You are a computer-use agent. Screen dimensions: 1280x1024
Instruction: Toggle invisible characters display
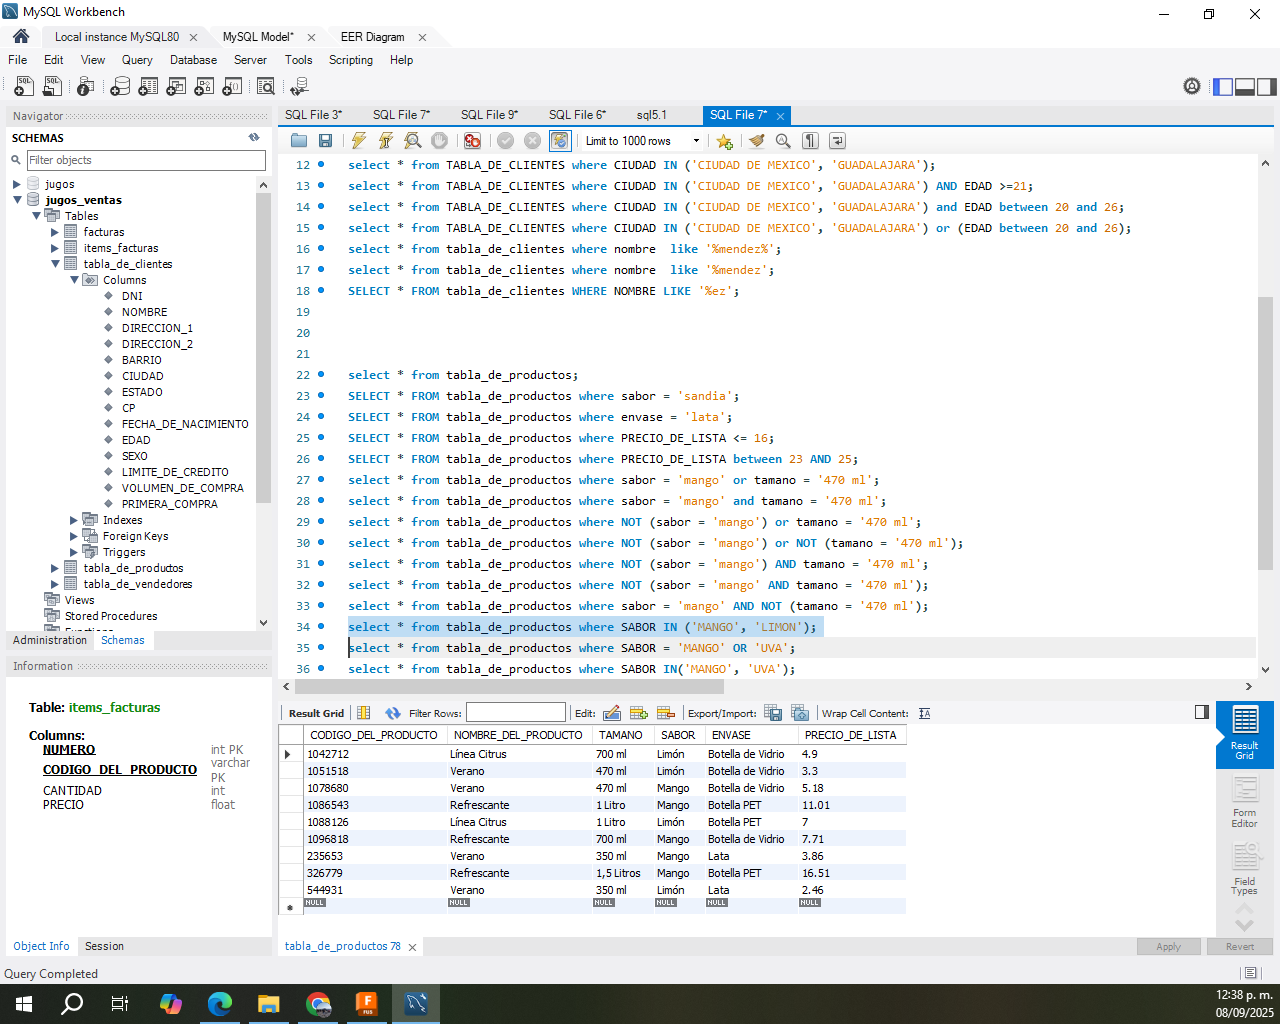click(811, 141)
